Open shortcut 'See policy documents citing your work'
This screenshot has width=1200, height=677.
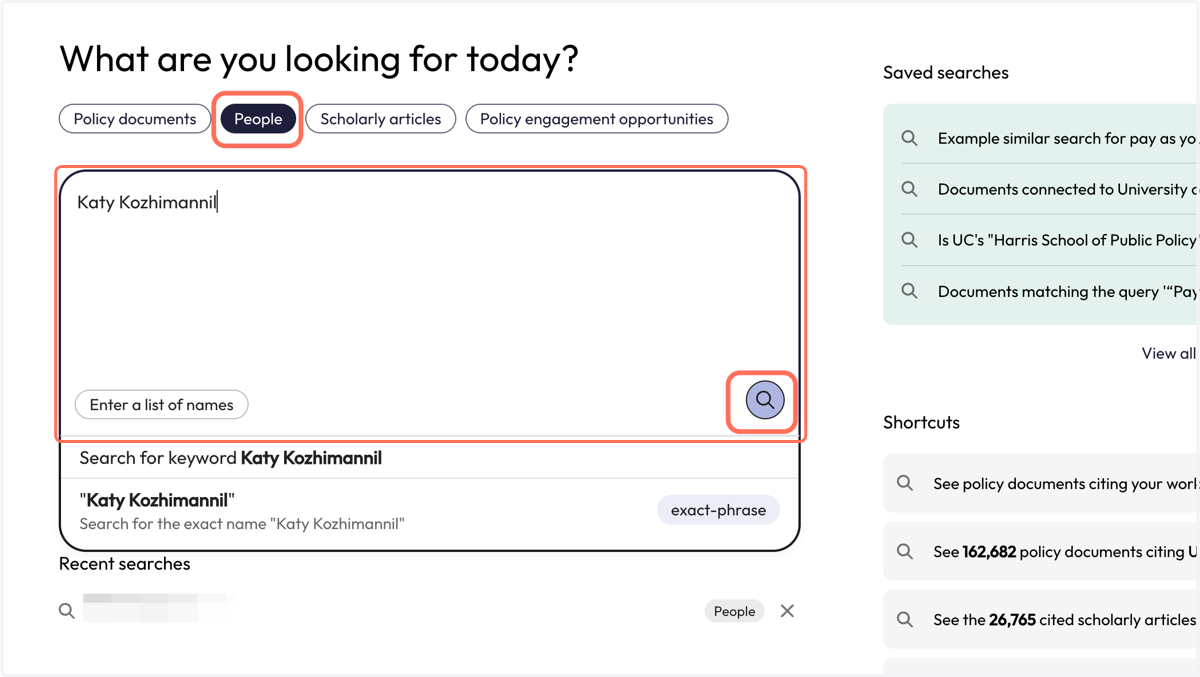tap(1041, 483)
